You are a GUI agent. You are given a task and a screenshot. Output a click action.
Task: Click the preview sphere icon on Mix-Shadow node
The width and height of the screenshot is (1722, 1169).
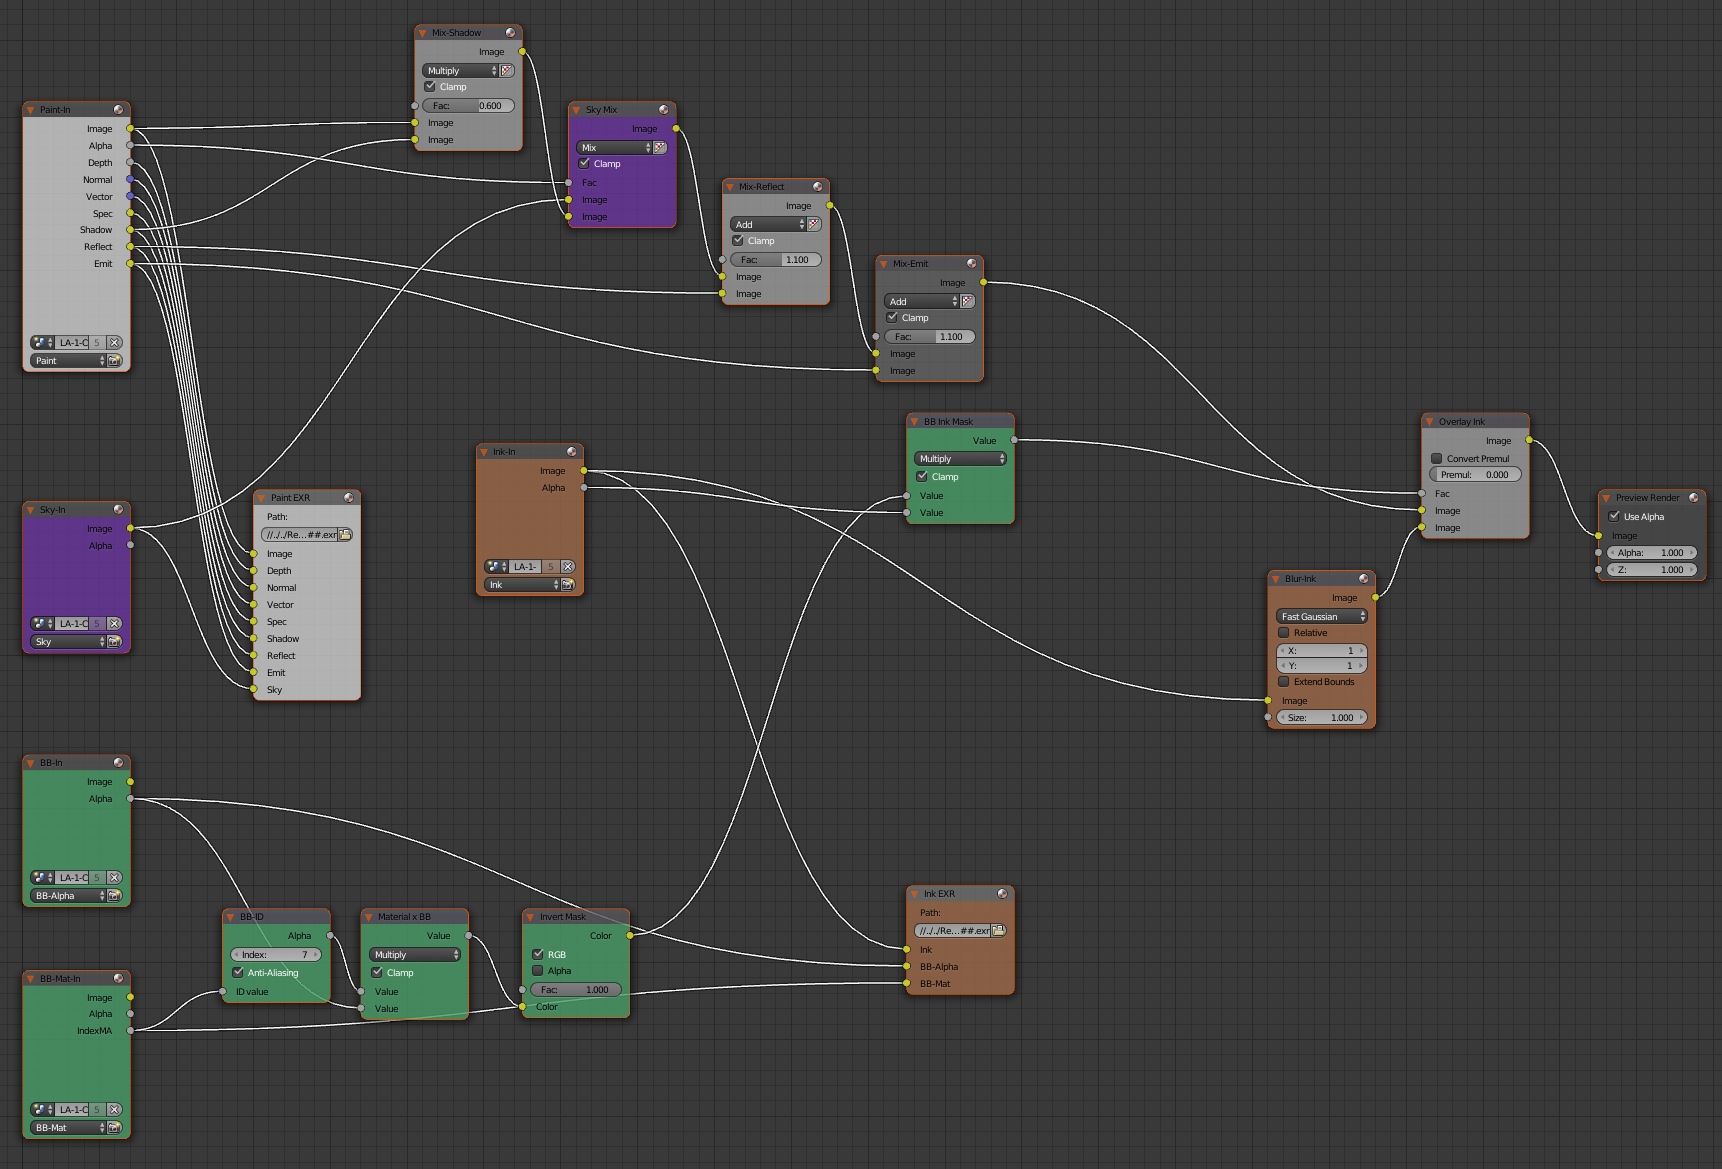click(510, 33)
